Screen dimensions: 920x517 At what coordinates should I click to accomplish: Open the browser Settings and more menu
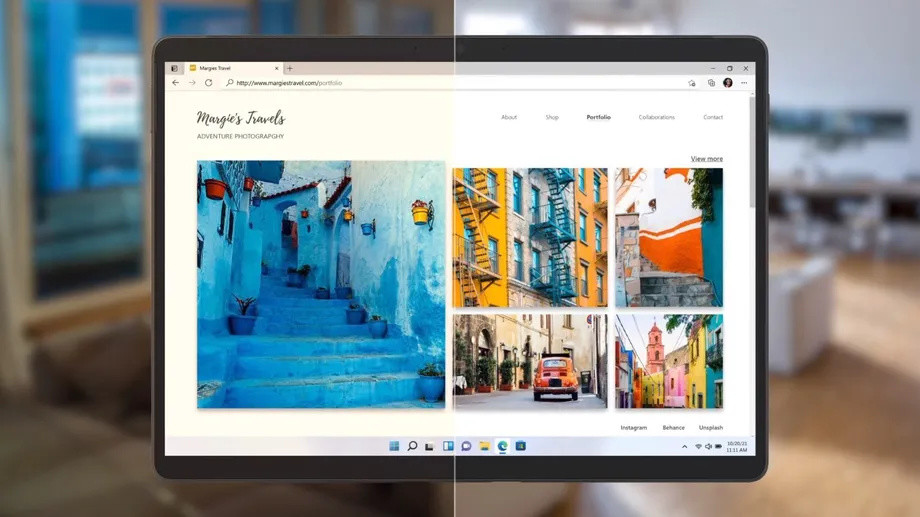tap(744, 83)
